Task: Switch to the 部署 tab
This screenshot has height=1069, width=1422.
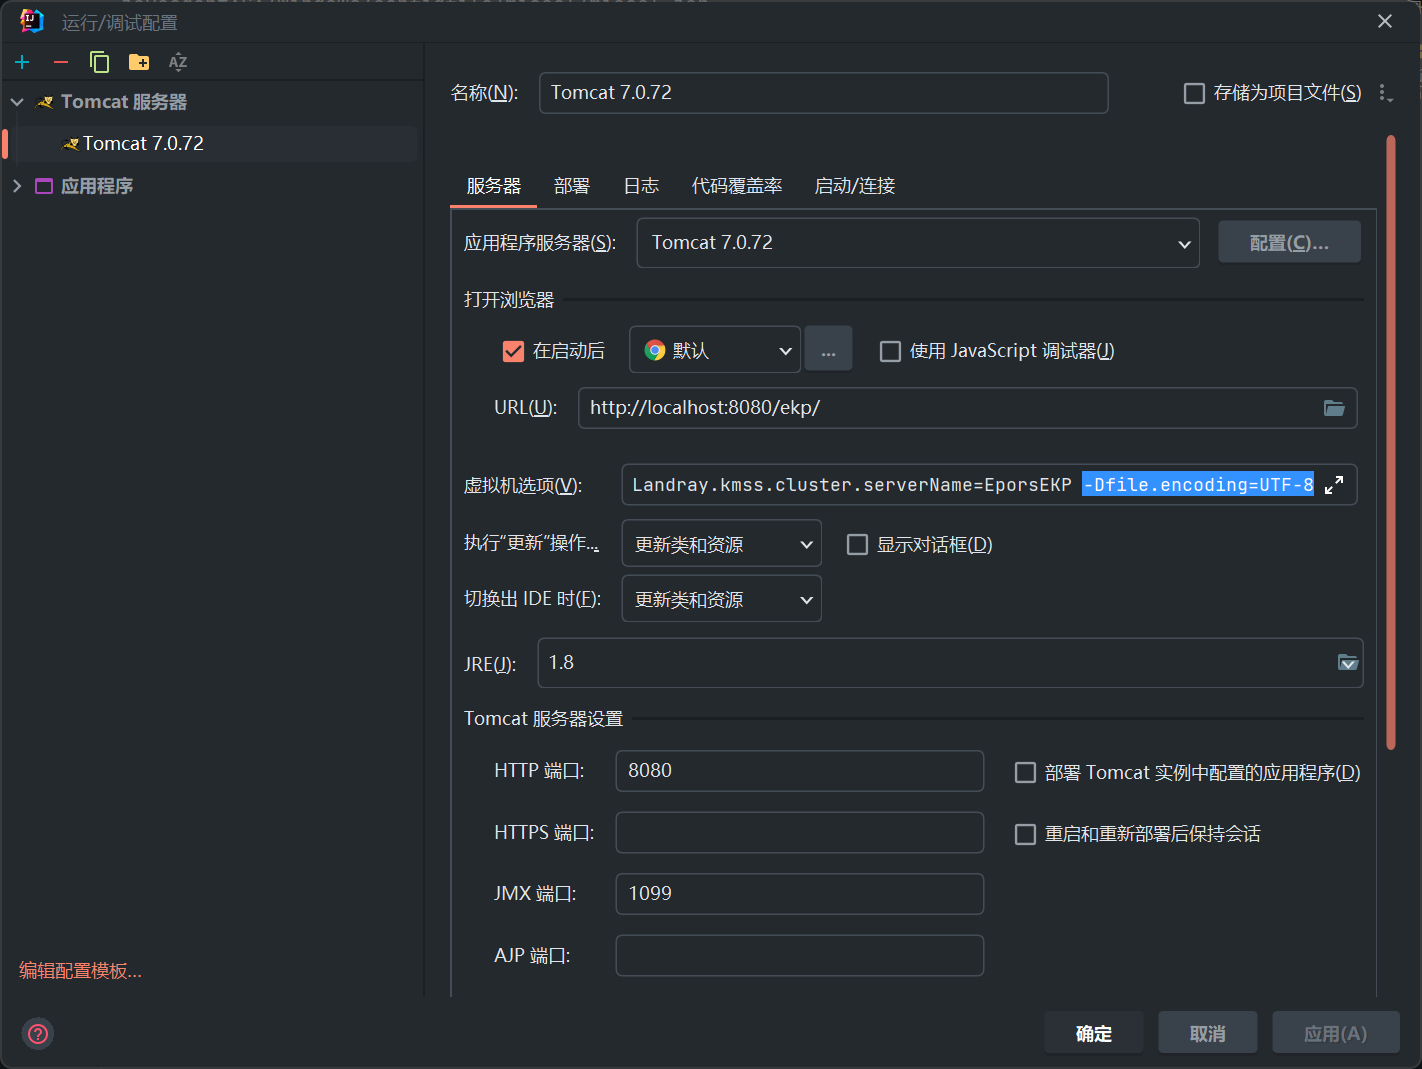Action: click(572, 186)
